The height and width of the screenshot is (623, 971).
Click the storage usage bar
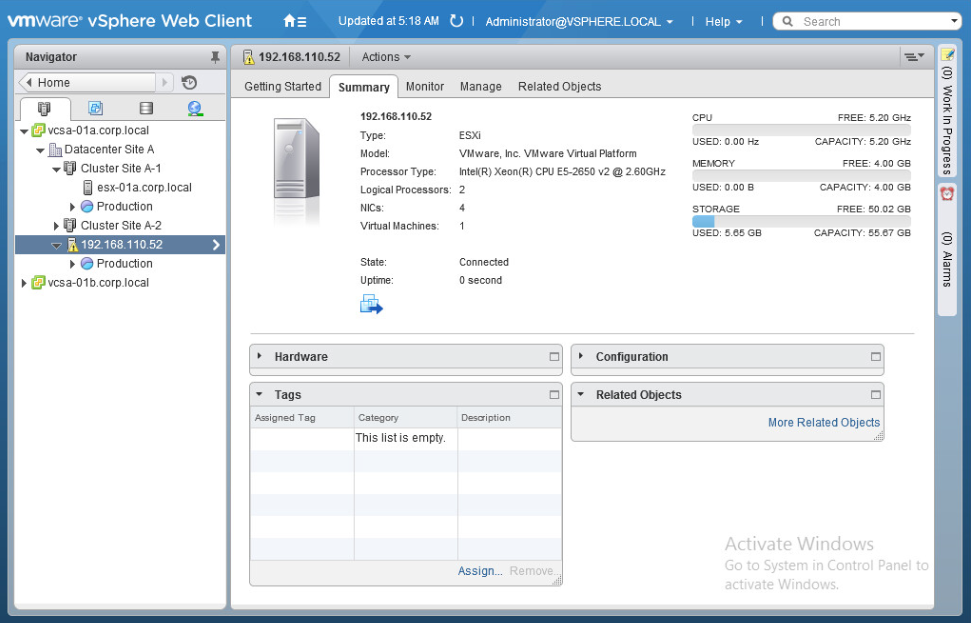pyautogui.click(x=801, y=221)
